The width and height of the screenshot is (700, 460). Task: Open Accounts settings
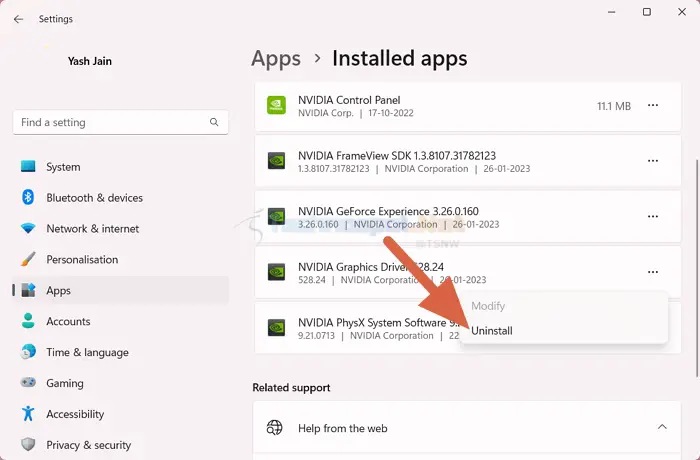point(121,321)
